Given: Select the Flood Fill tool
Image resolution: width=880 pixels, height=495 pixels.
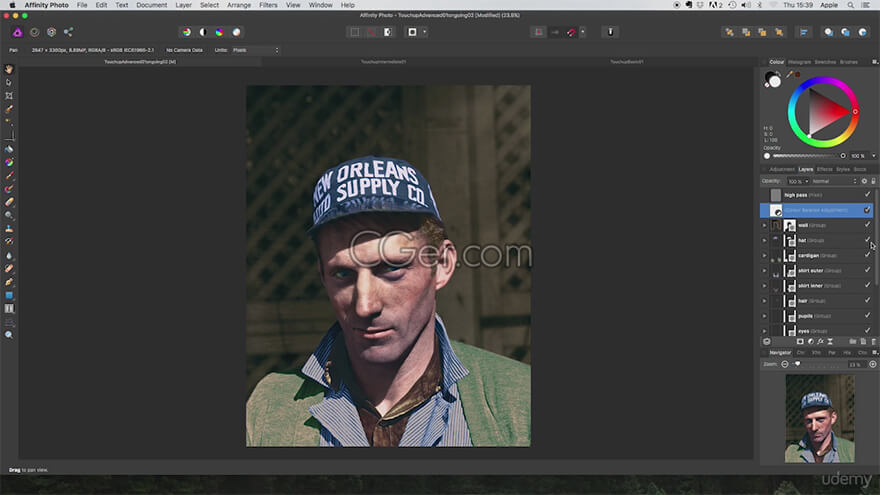Looking at the screenshot, I should pyautogui.click(x=9, y=149).
